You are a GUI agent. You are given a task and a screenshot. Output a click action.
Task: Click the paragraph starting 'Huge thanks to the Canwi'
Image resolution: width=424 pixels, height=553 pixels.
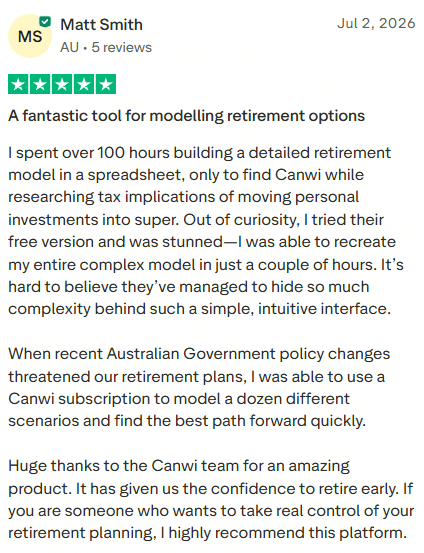pos(211,499)
